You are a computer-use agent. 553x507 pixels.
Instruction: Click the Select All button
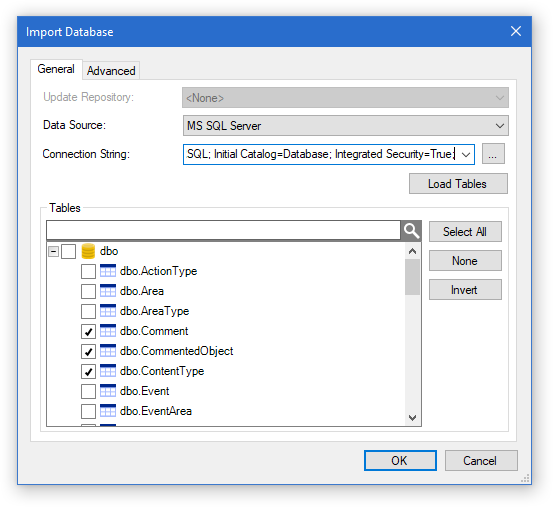point(465,232)
